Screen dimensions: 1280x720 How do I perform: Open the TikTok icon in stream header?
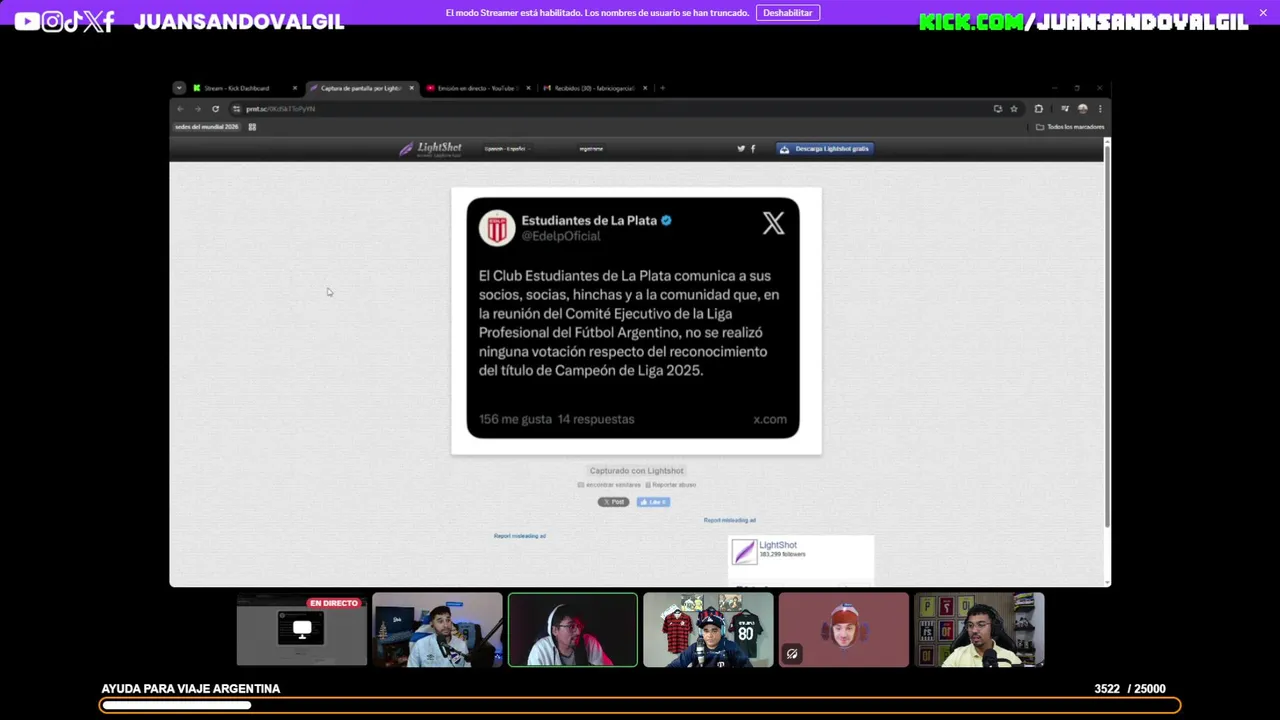pyautogui.click(x=73, y=21)
